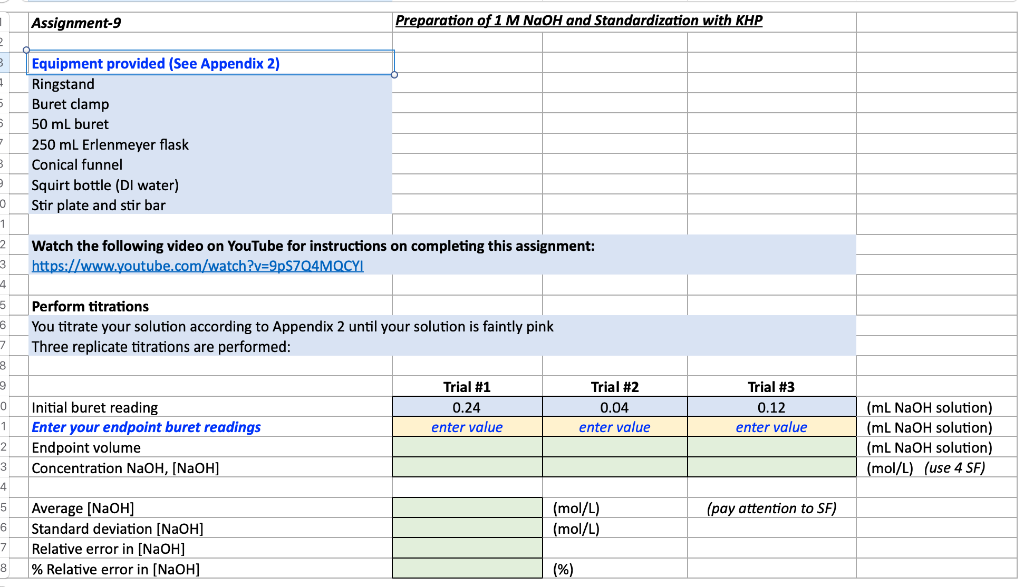Click the fill handle on the selected cell

point(395,74)
